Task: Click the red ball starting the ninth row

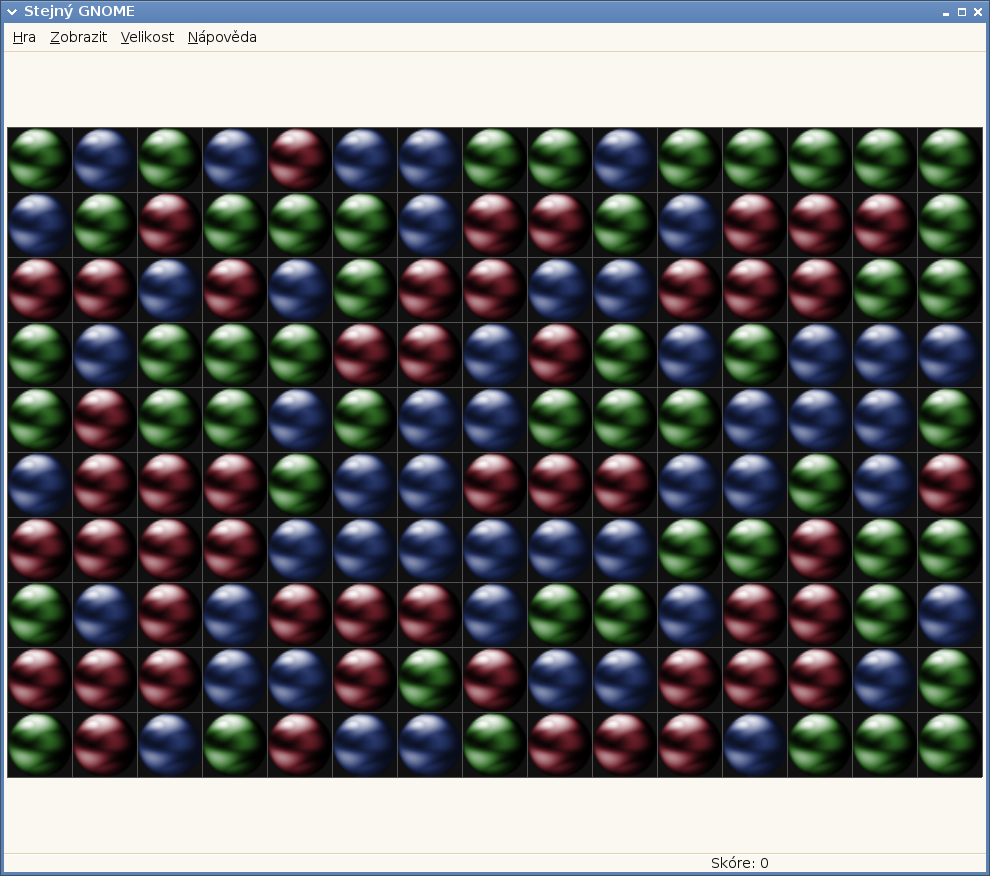Action: point(40,680)
